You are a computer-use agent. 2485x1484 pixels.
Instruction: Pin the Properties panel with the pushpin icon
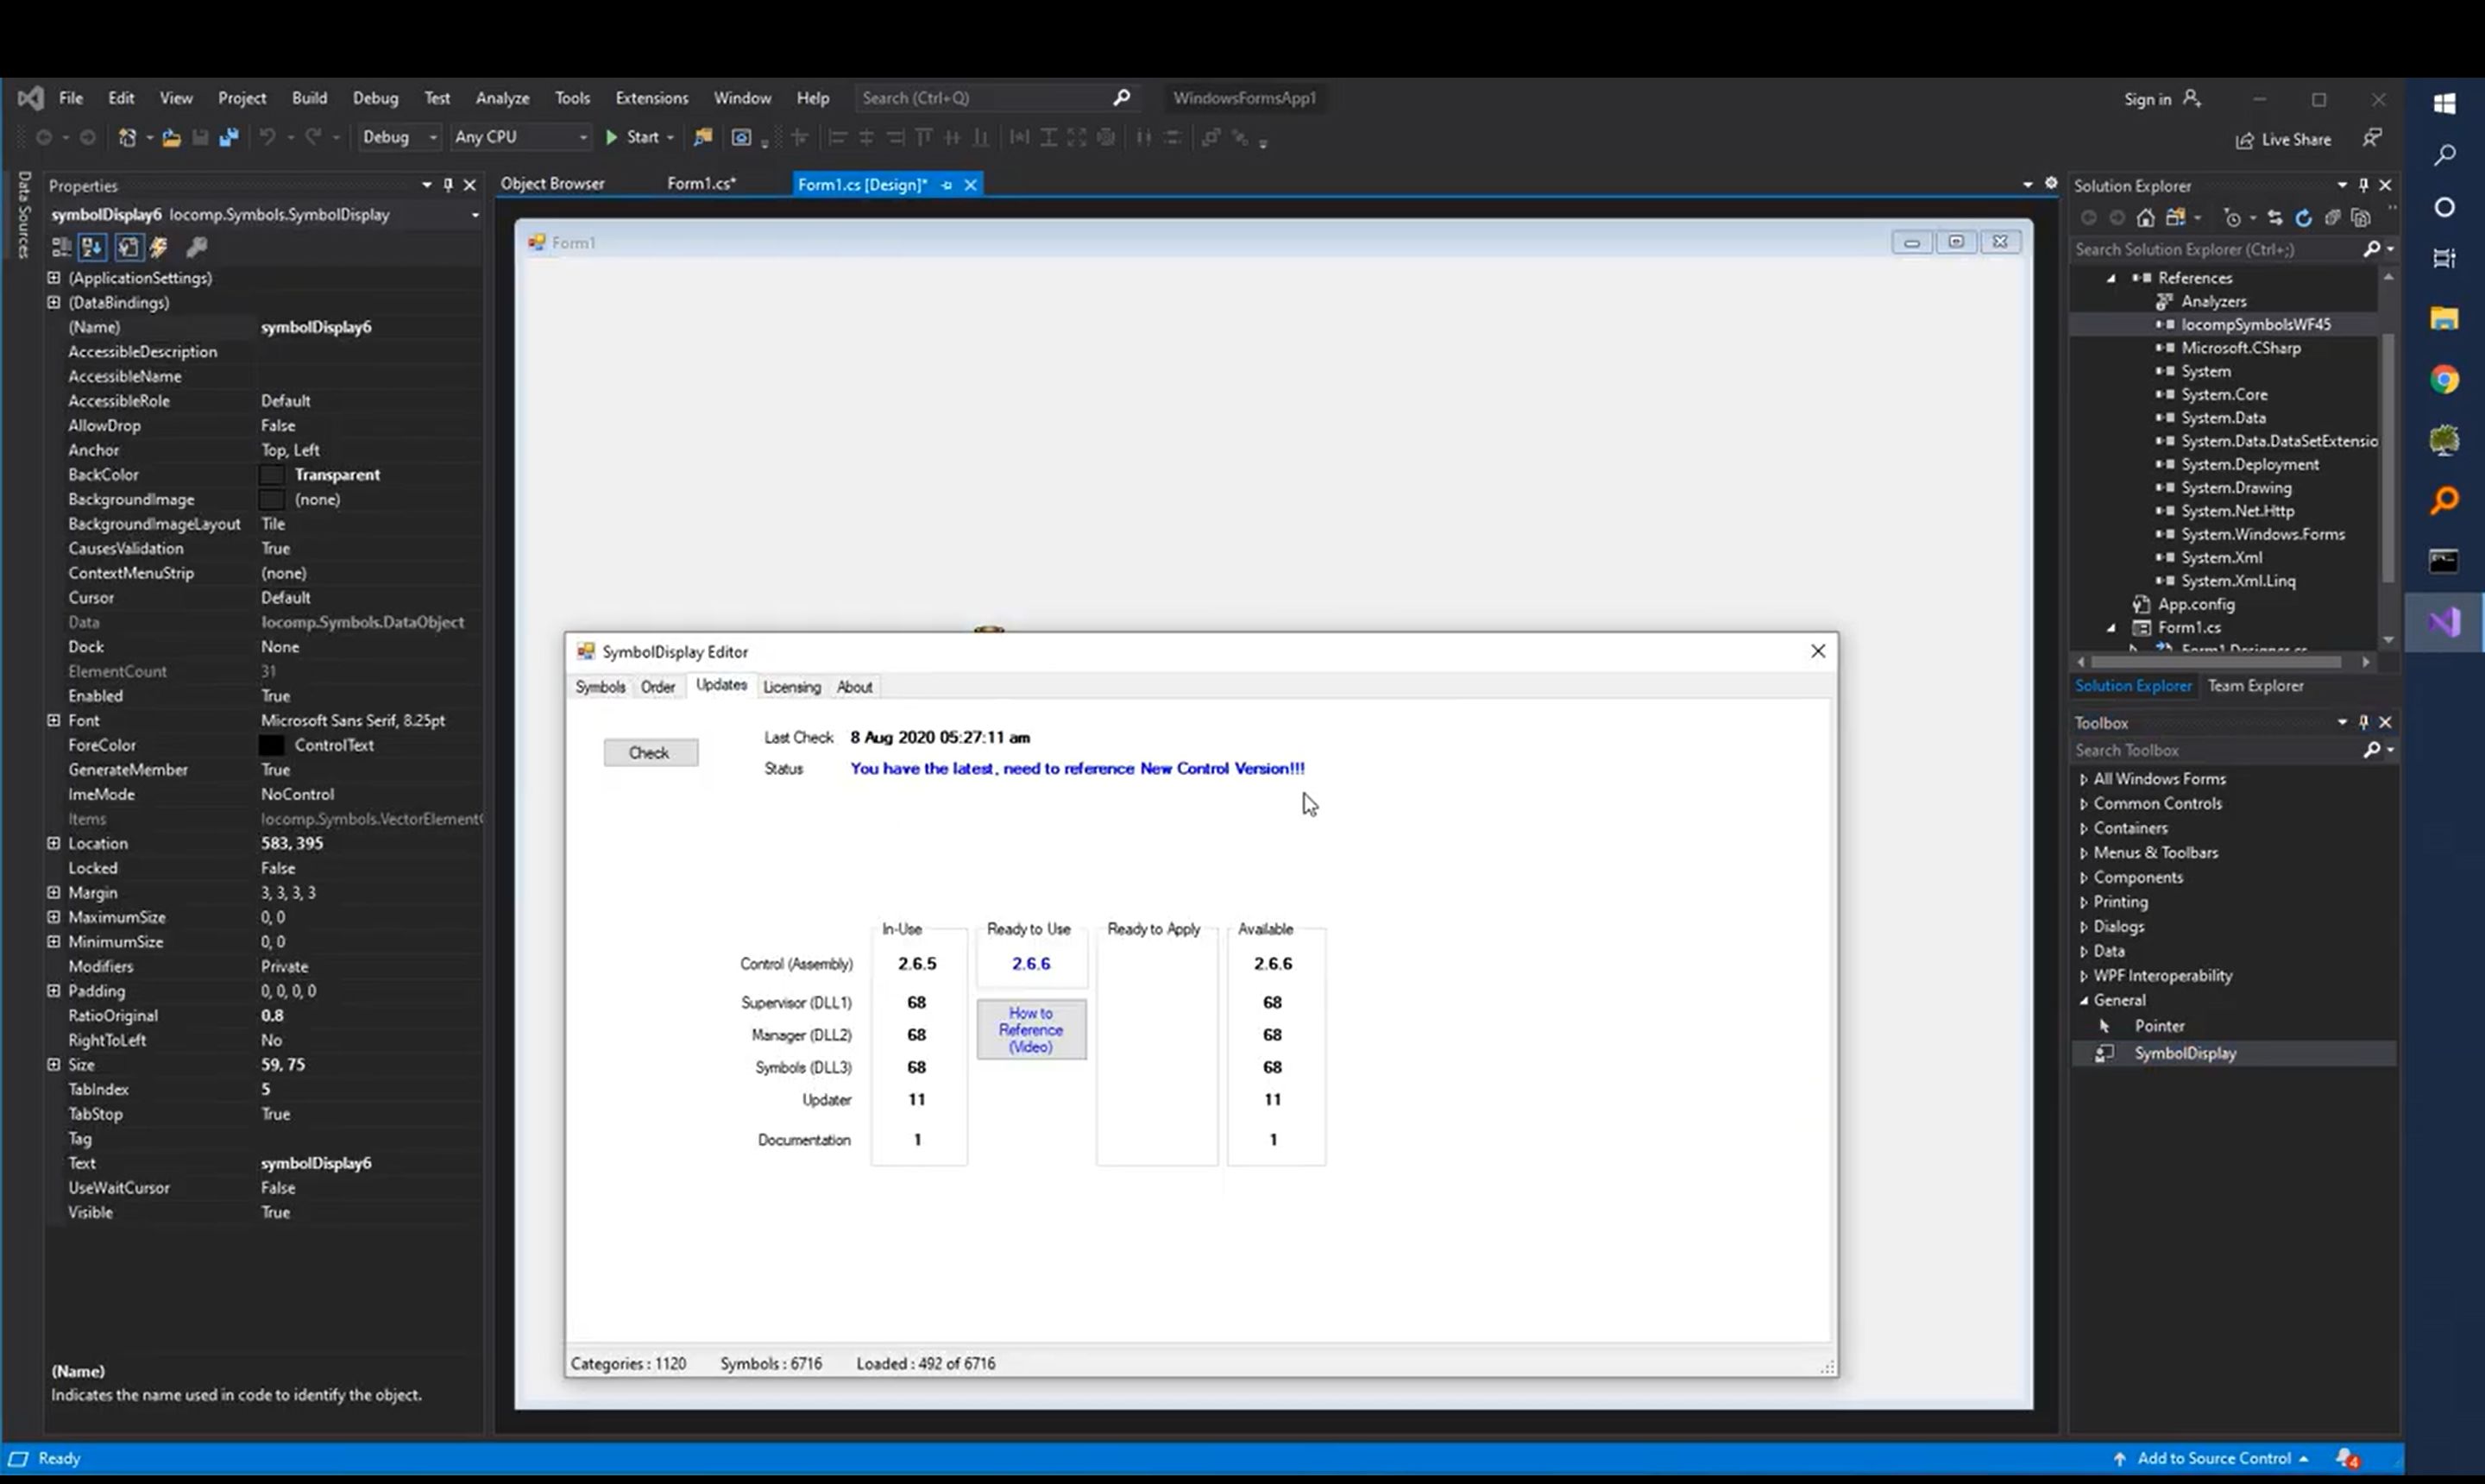click(448, 185)
